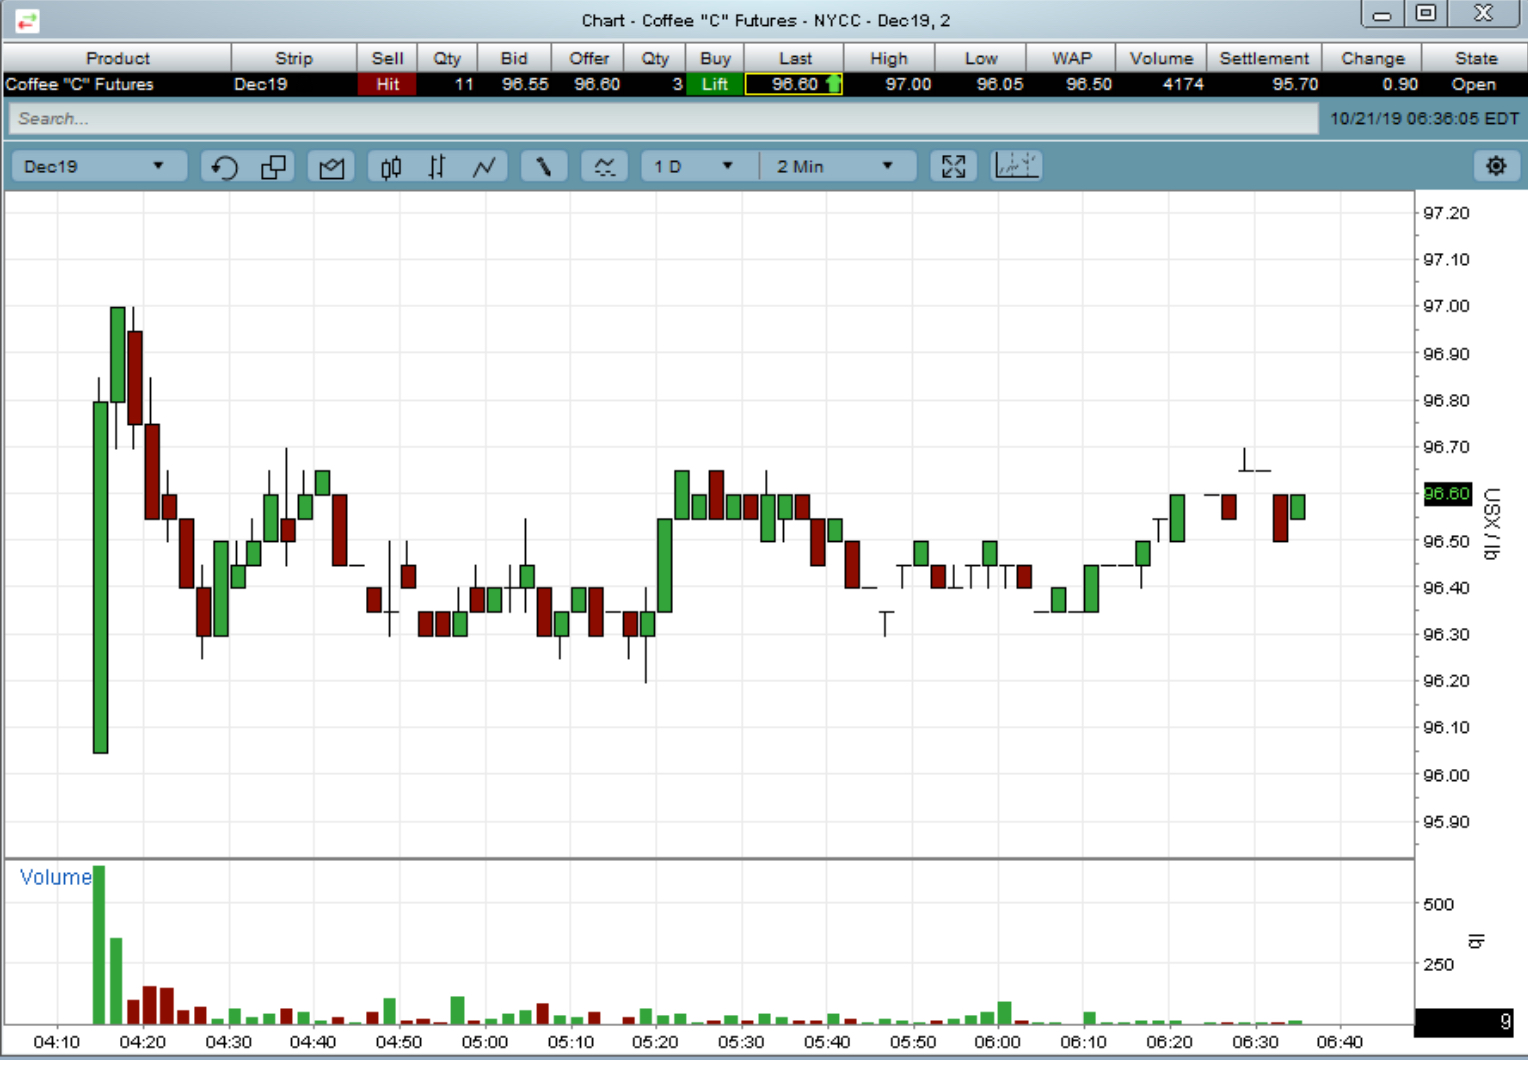This screenshot has width=1528, height=1067.
Task: Click the Bid column header
Action: coord(514,58)
